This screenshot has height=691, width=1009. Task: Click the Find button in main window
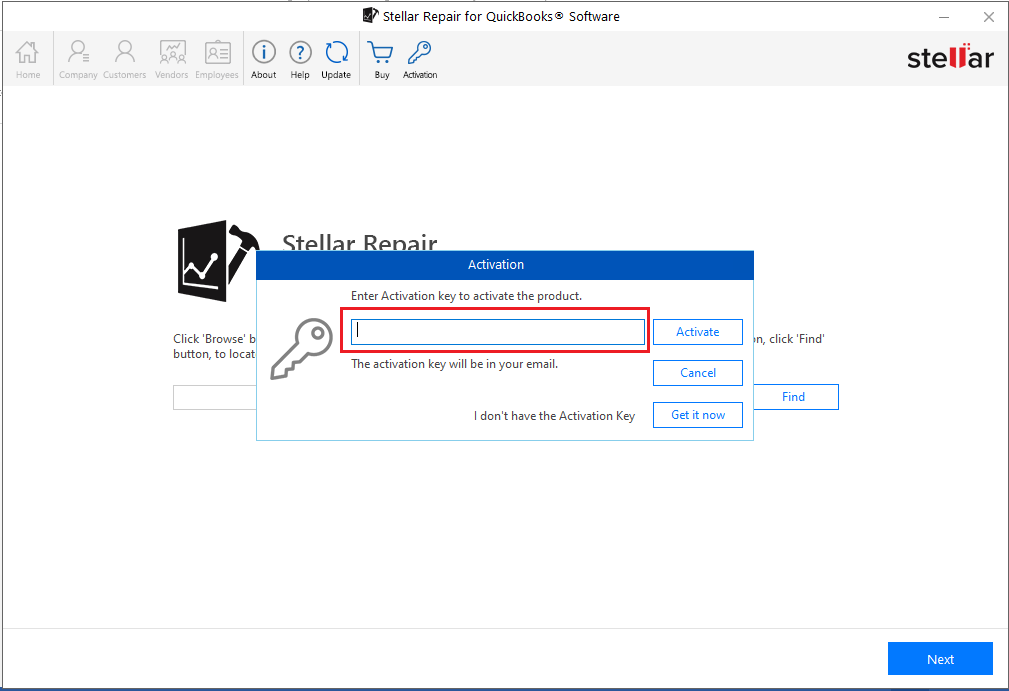pos(795,397)
